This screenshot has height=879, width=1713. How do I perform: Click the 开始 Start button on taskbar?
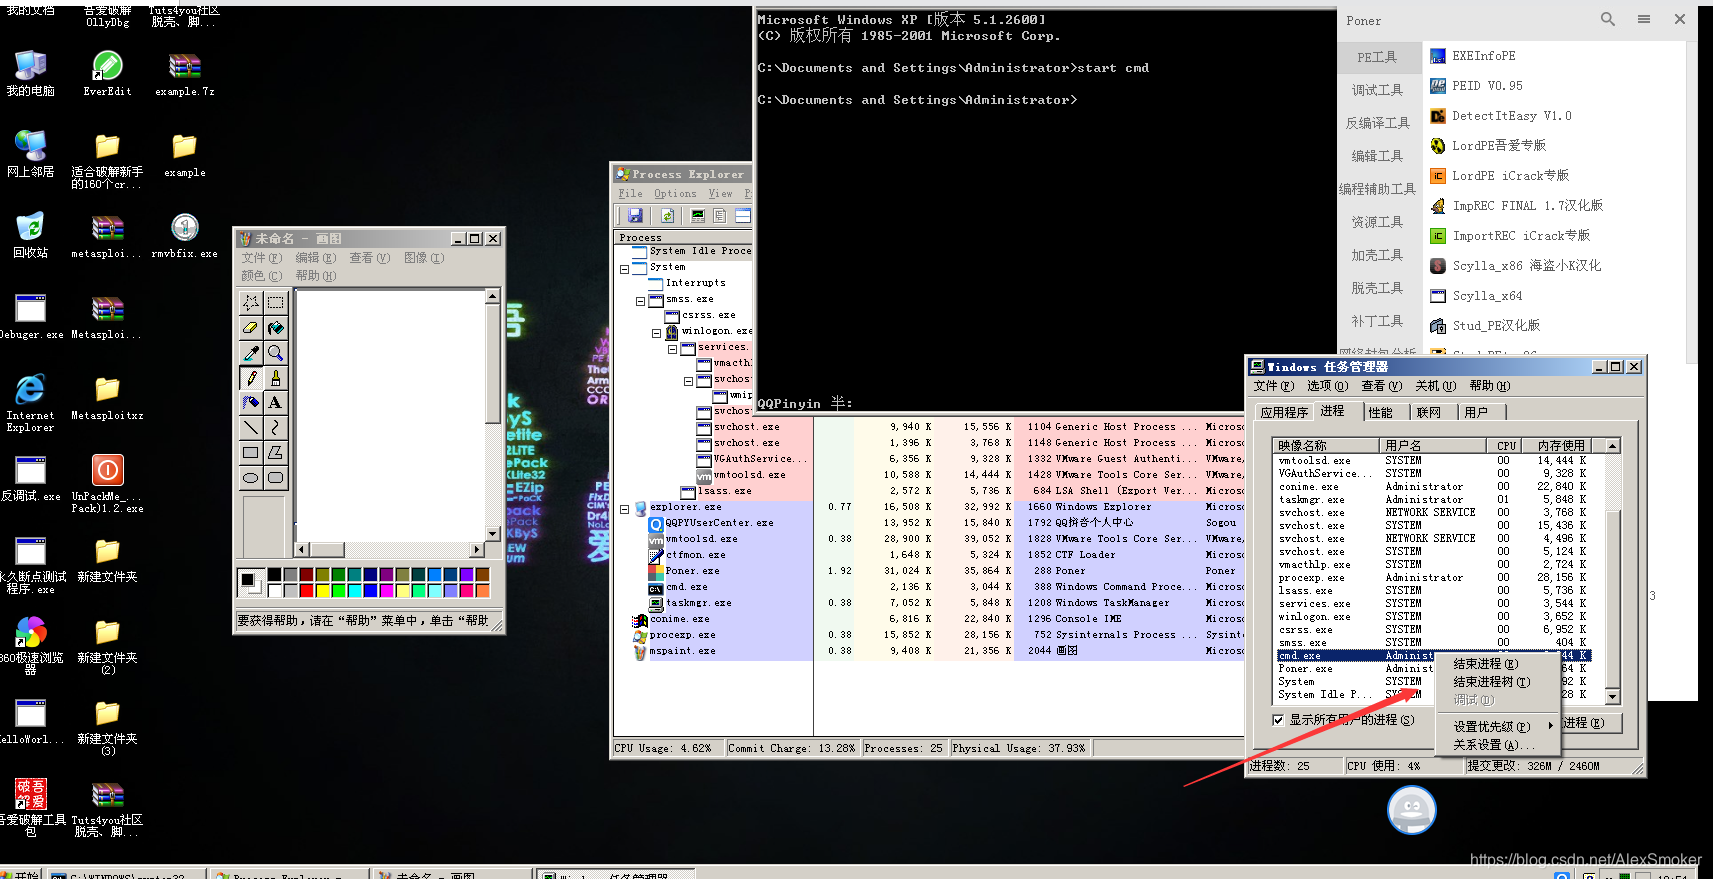(x=21, y=874)
